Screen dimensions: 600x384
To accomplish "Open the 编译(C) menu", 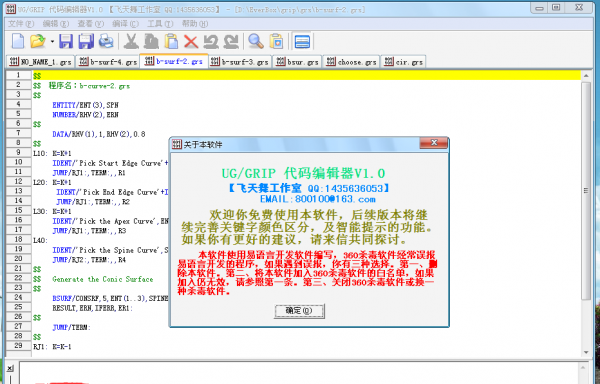I will 125,24.
